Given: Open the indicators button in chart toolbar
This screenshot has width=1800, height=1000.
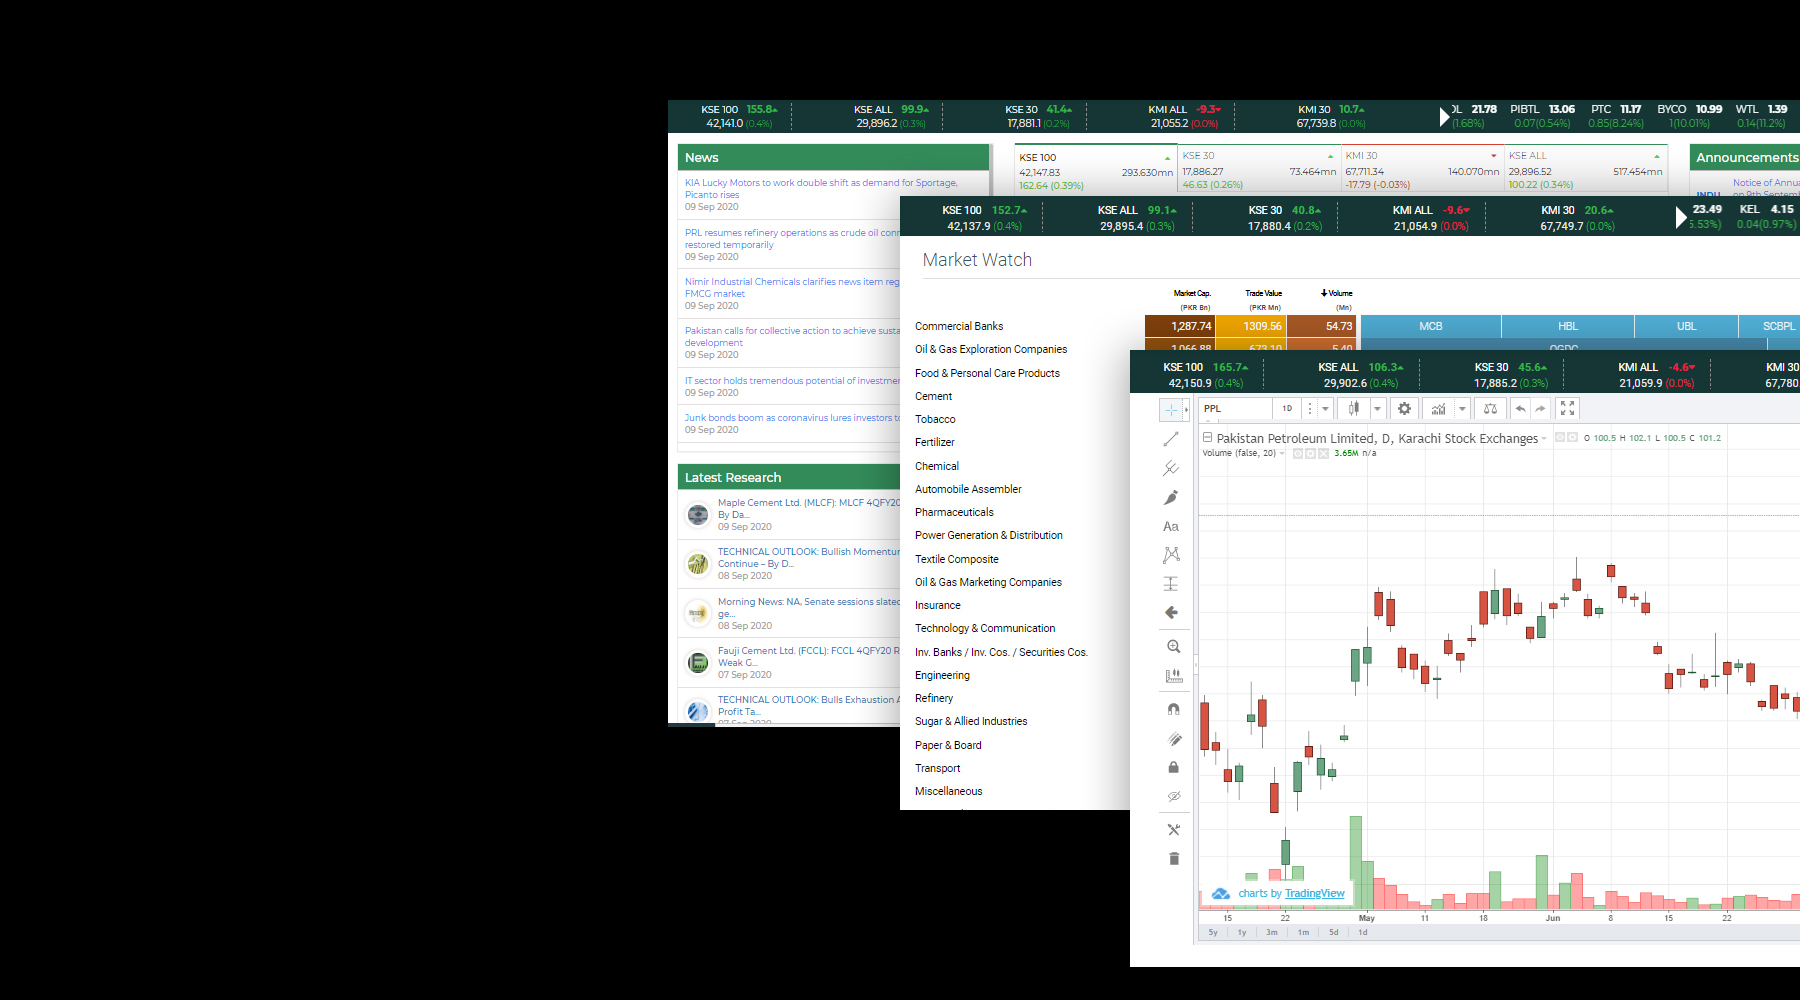Looking at the screenshot, I should pos(1438,408).
